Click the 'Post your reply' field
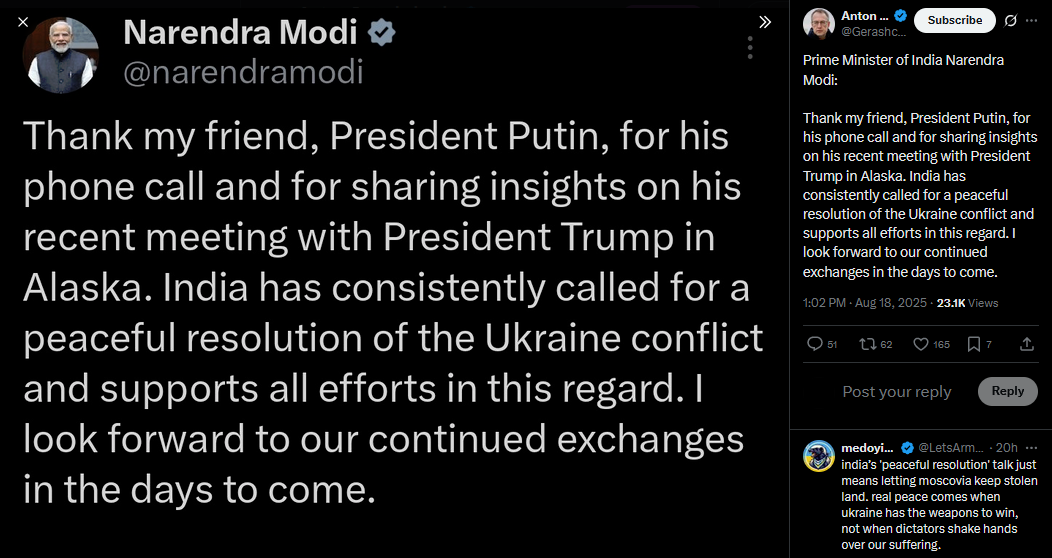This screenshot has width=1052, height=558. 897,392
